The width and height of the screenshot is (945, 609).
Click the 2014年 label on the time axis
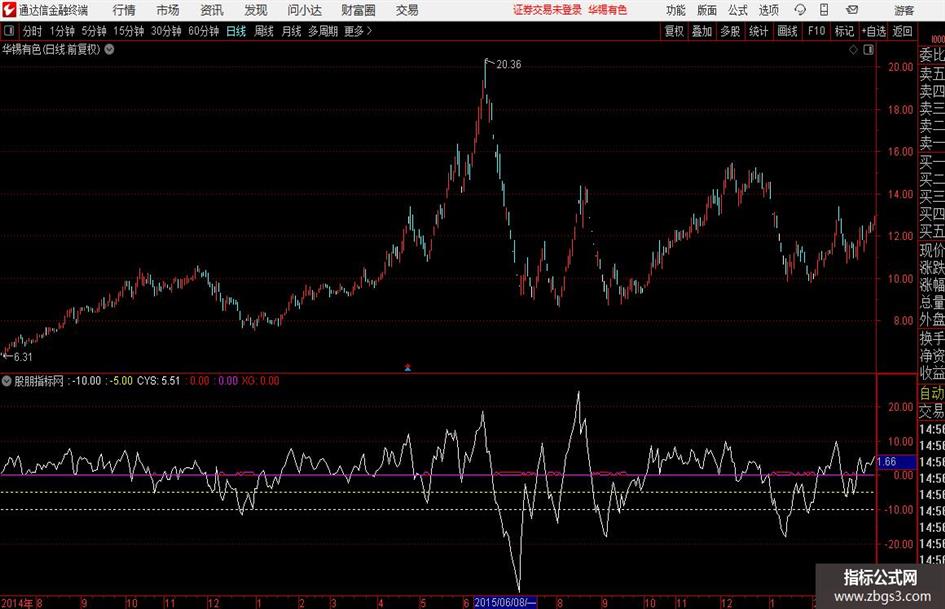(17, 602)
